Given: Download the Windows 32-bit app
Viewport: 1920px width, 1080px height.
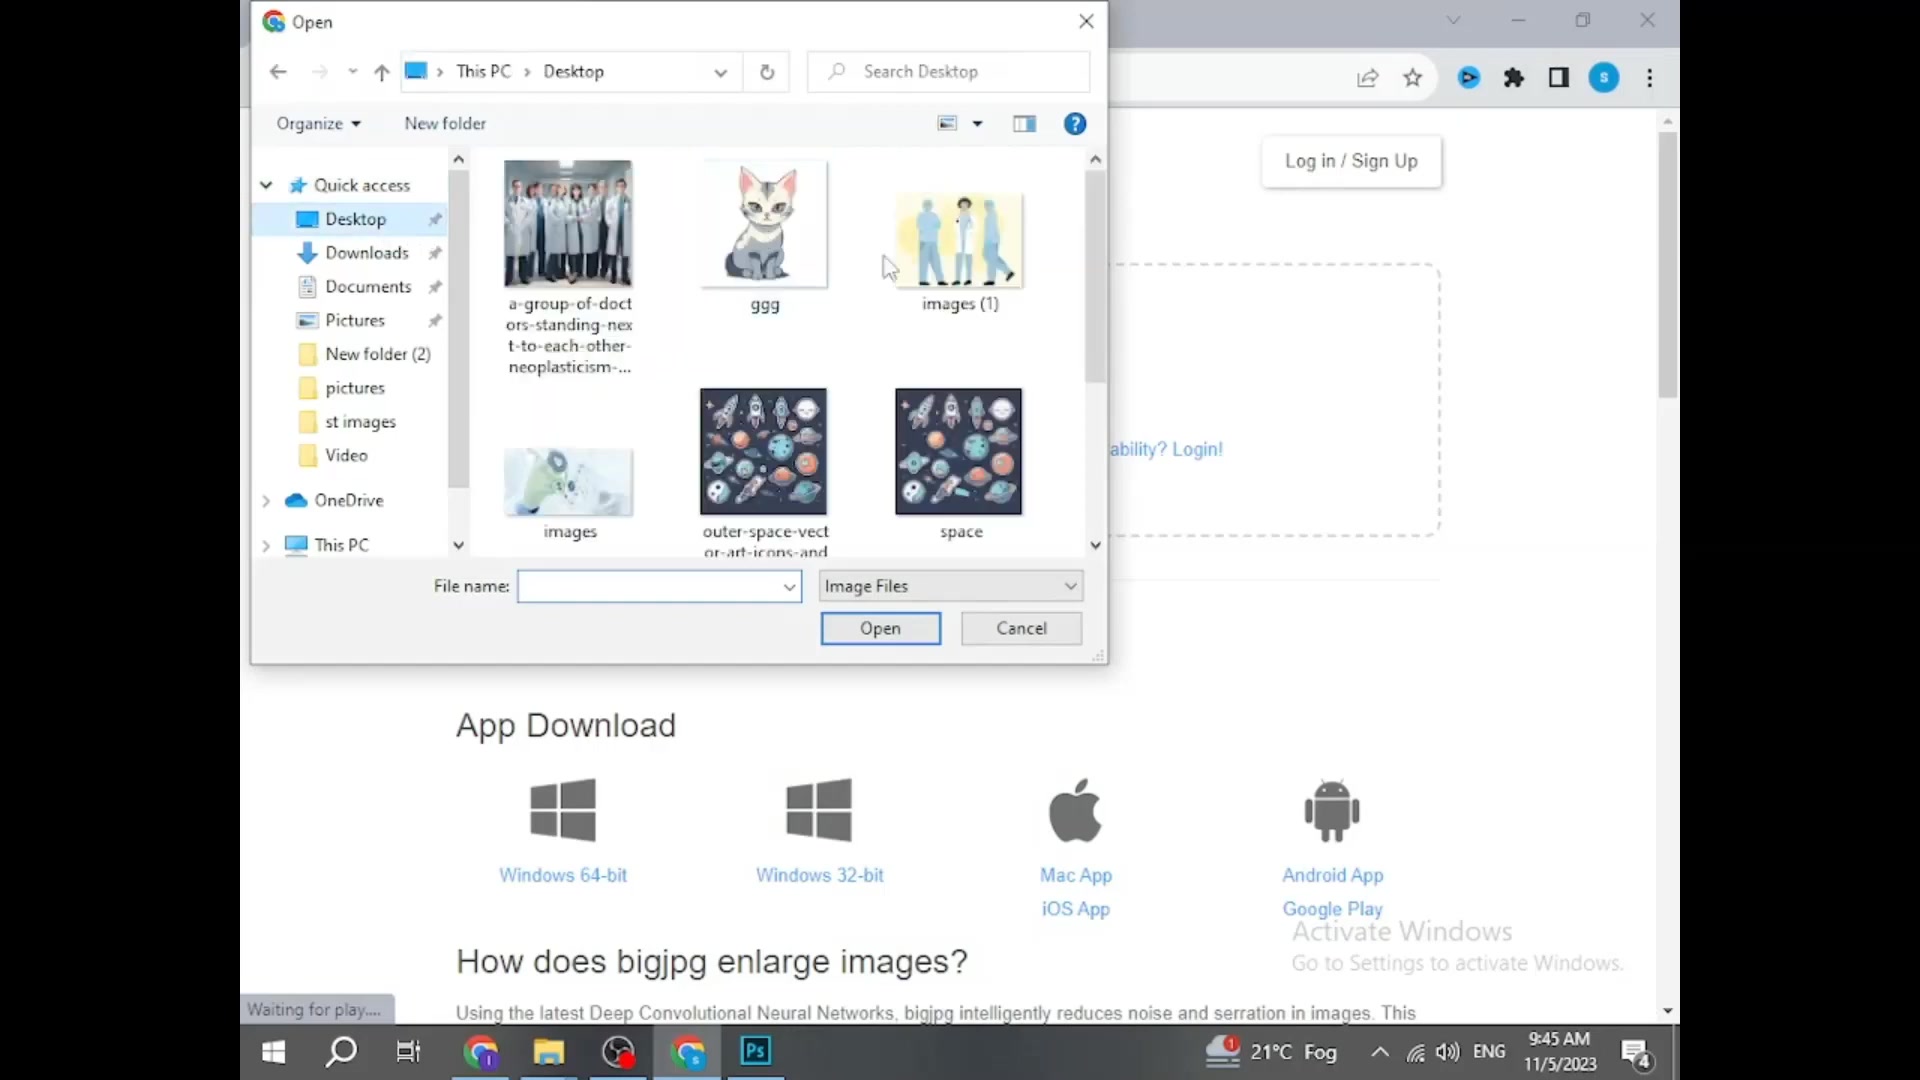Looking at the screenshot, I should pos(820,875).
